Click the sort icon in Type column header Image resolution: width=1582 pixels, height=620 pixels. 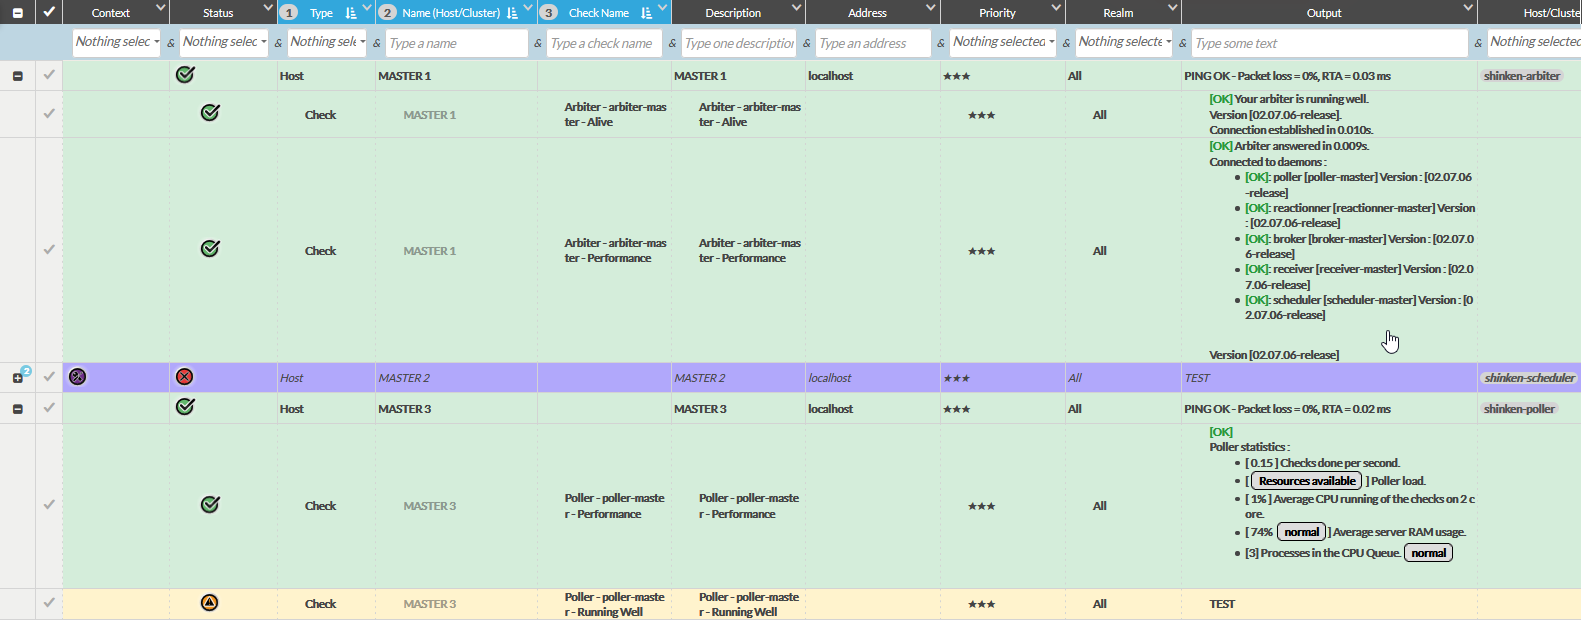click(350, 13)
